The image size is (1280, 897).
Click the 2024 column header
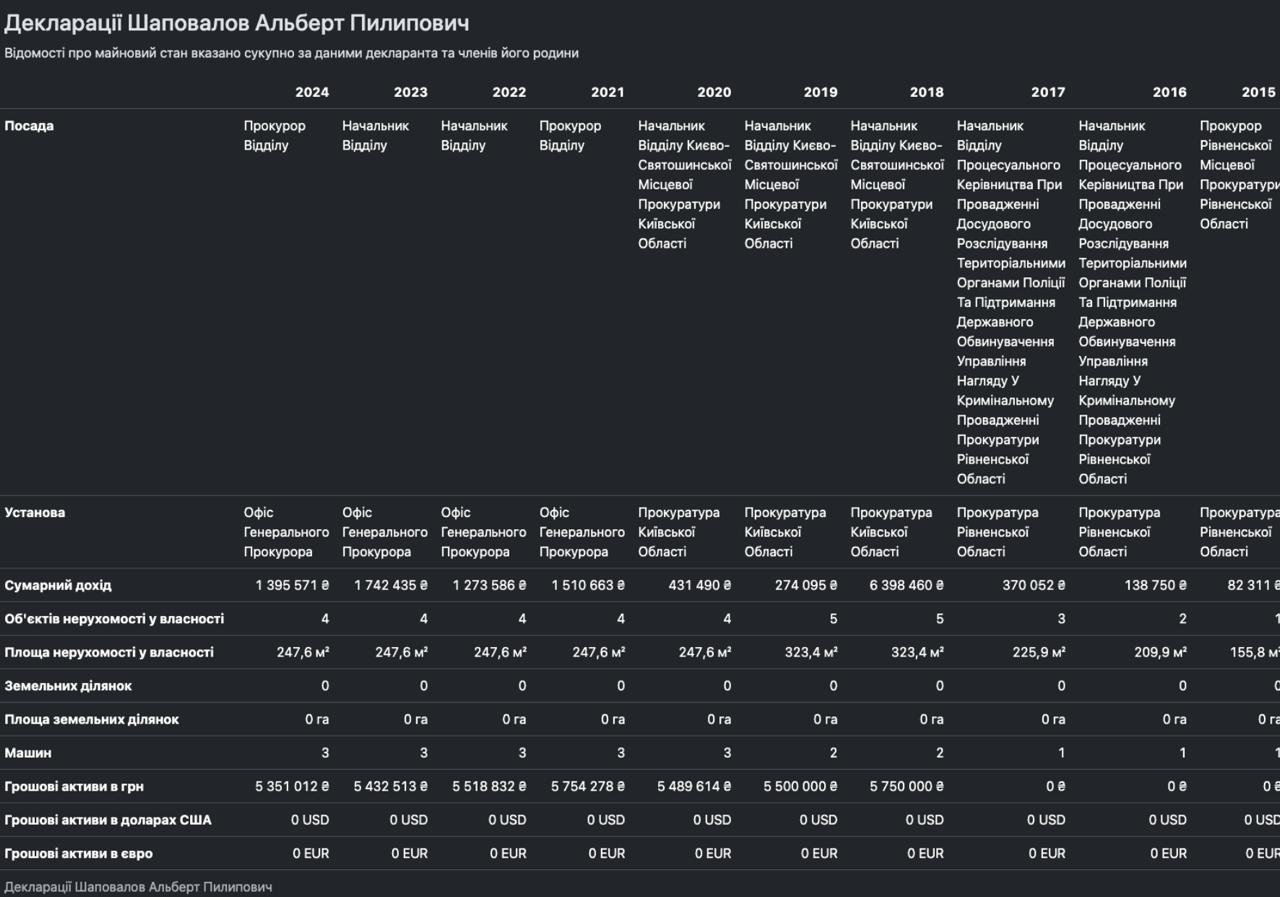[x=312, y=92]
